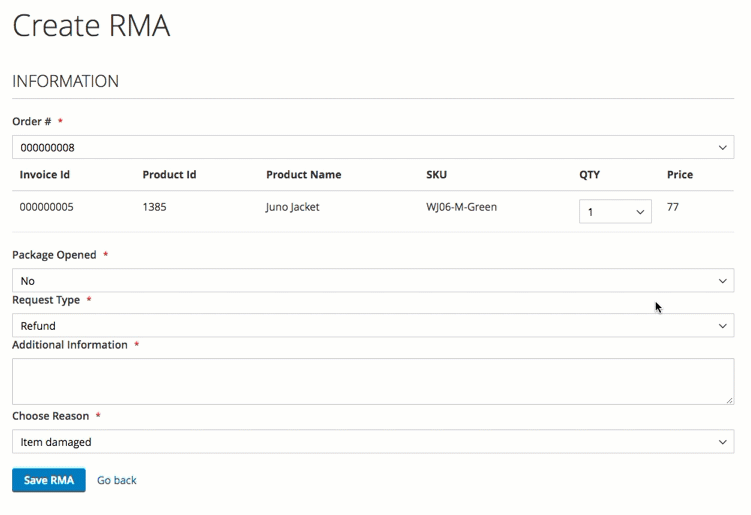Viewport: 751px width, 515px height.
Task: Click the Price column header
Action: click(680, 175)
